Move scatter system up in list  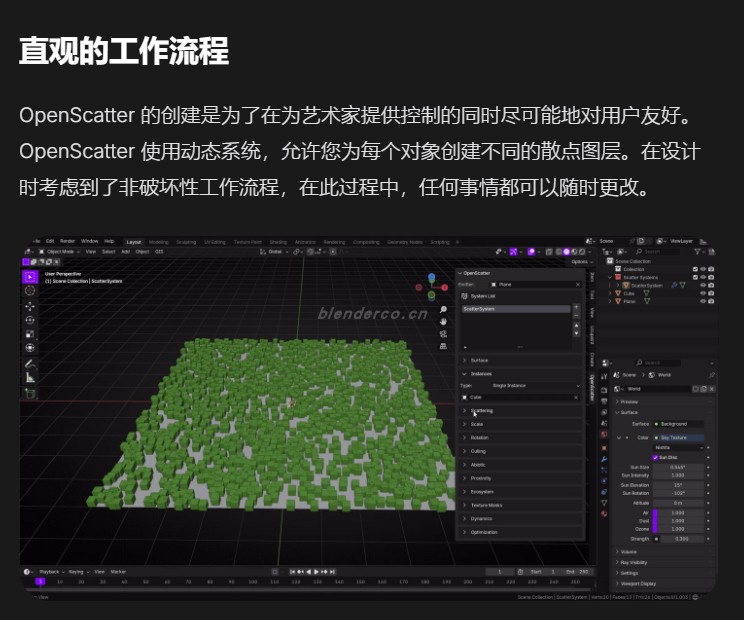(x=577, y=326)
